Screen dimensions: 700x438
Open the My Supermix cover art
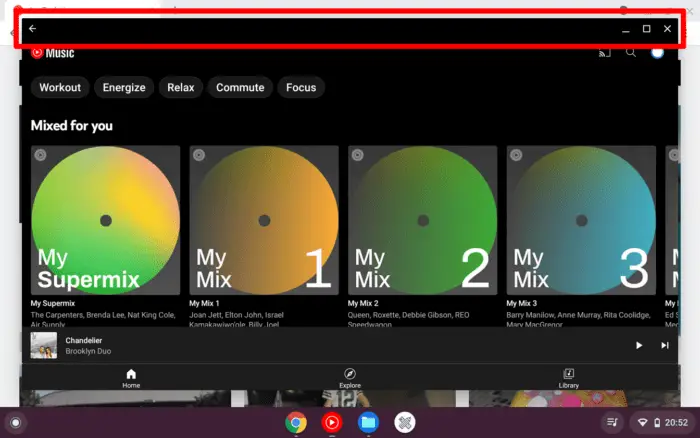tap(105, 220)
